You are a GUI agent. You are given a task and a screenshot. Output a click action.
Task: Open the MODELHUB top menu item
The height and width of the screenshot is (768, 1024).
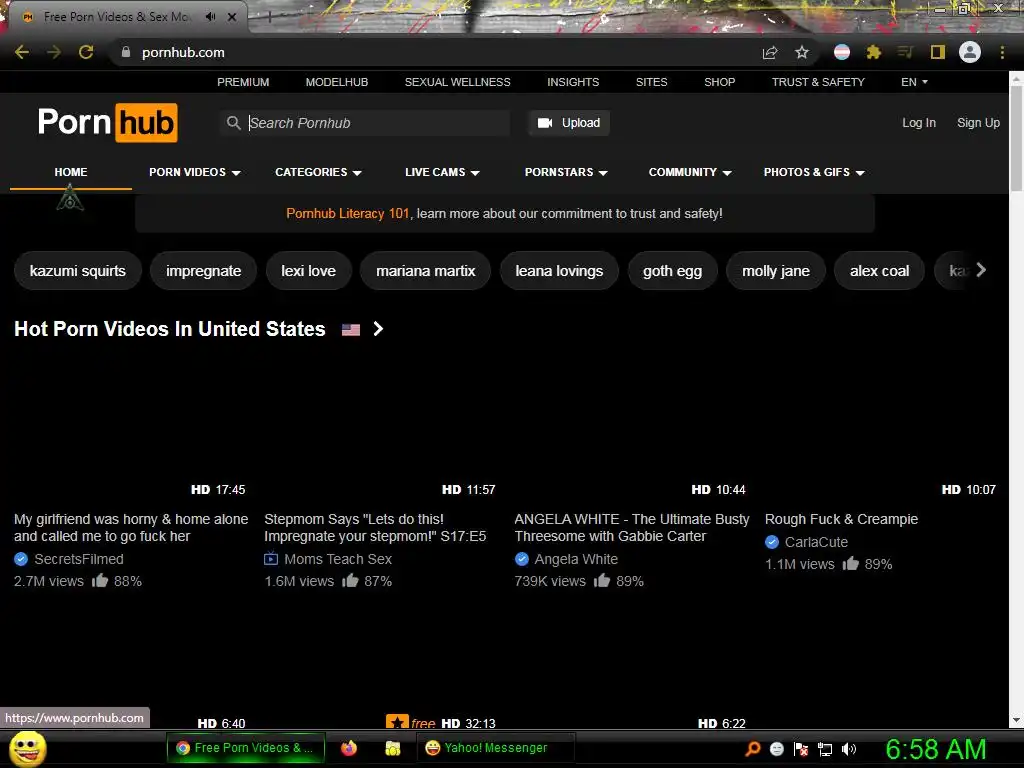(x=337, y=82)
